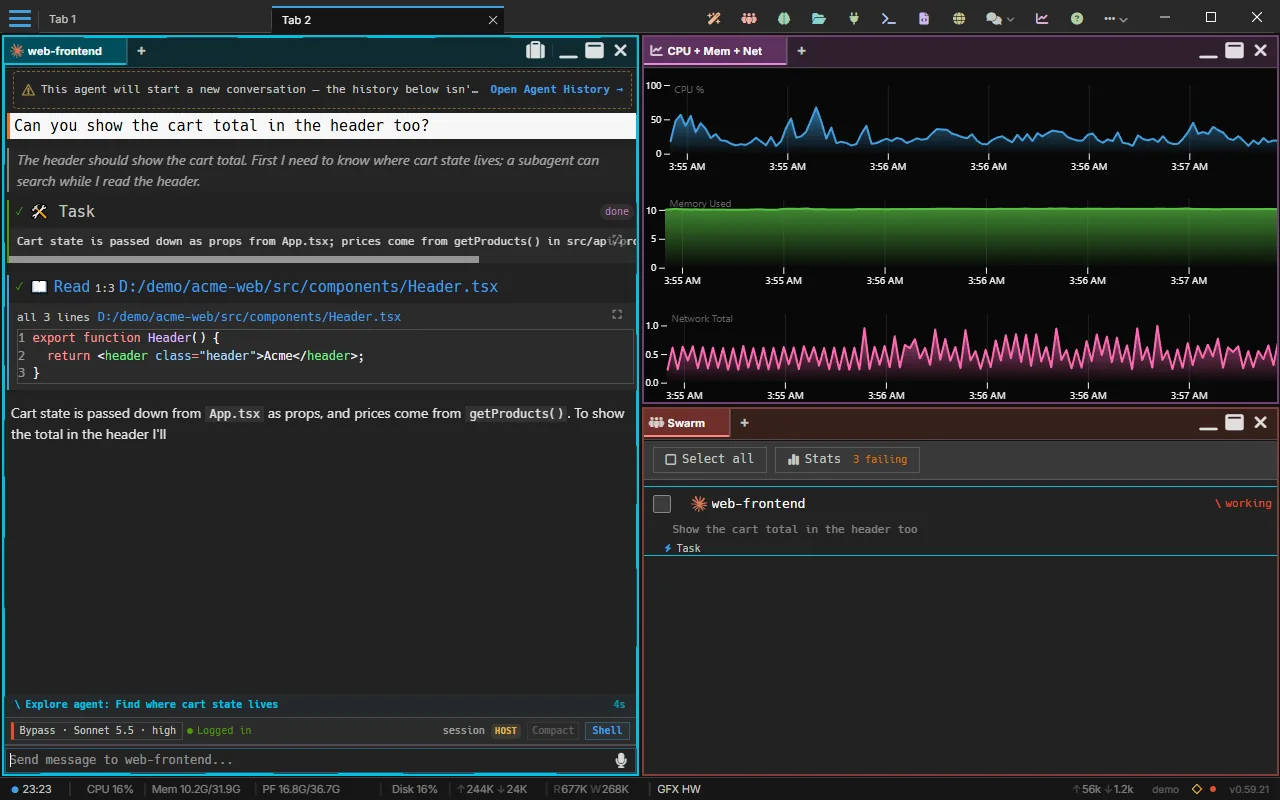1280x800 pixels.
Task: Expand the Header.tsx code block fullscreen icon
Action: (x=617, y=314)
